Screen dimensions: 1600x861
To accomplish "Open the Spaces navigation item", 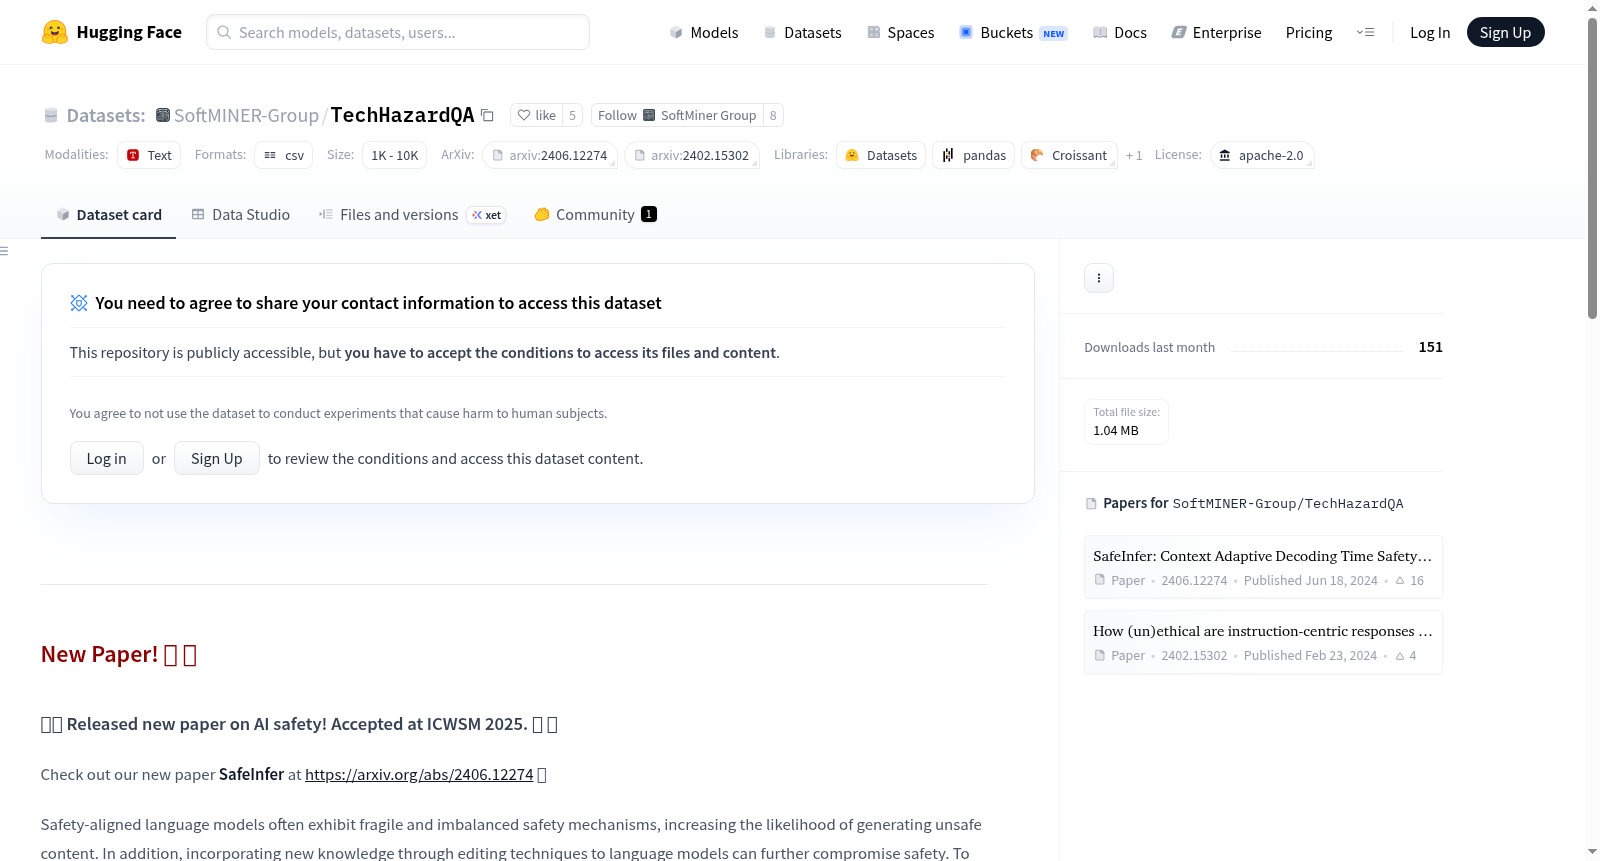I will point(901,32).
